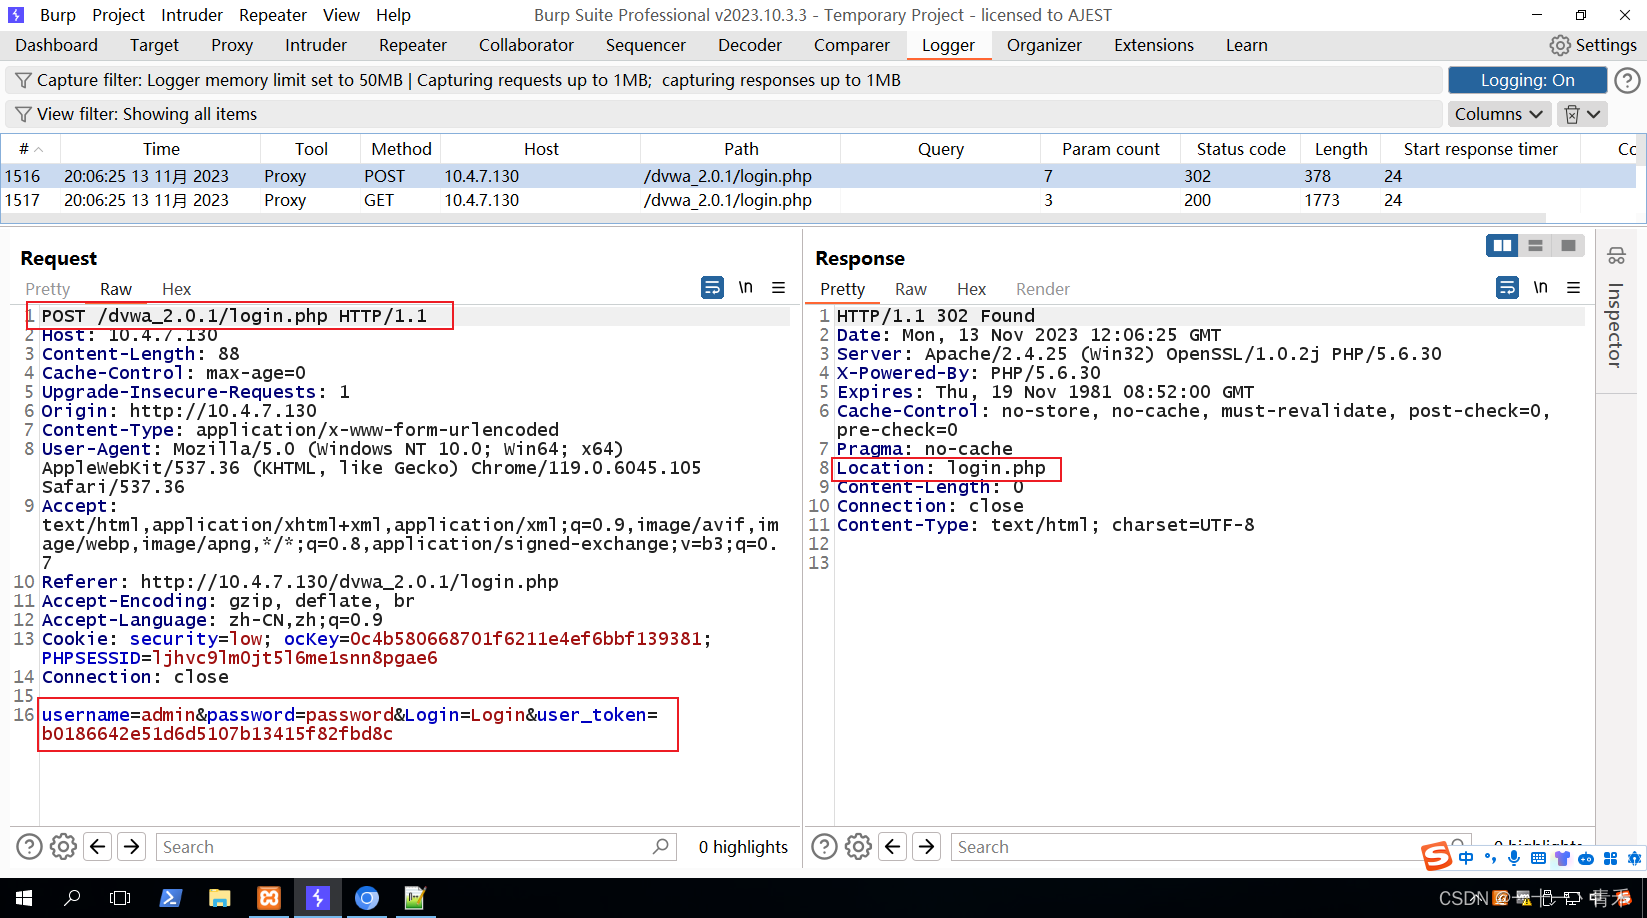Open Response panel search settings gear
This screenshot has width=1647, height=918.
pos(858,847)
